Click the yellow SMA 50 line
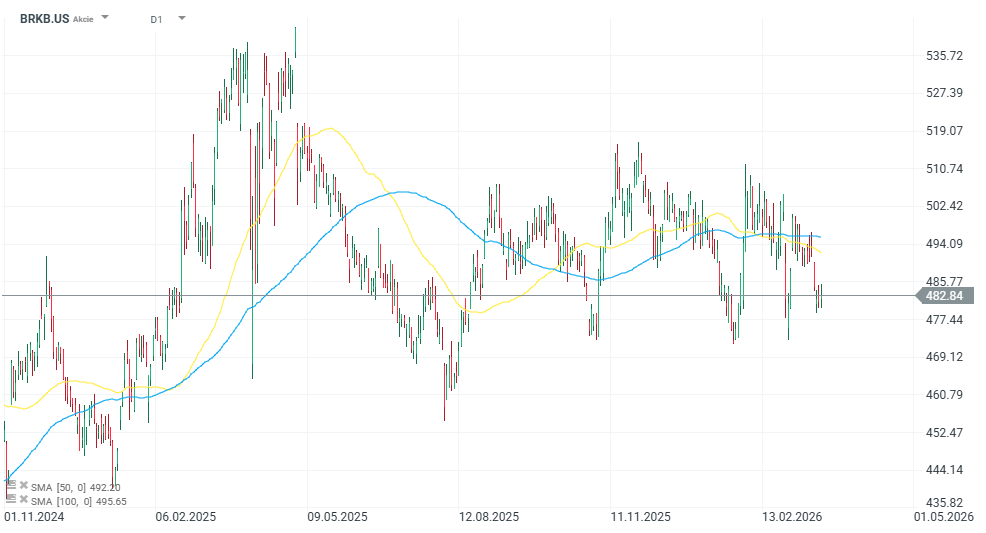Image resolution: width=986 pixels, height=533 pixels. (x=330, y=128)
